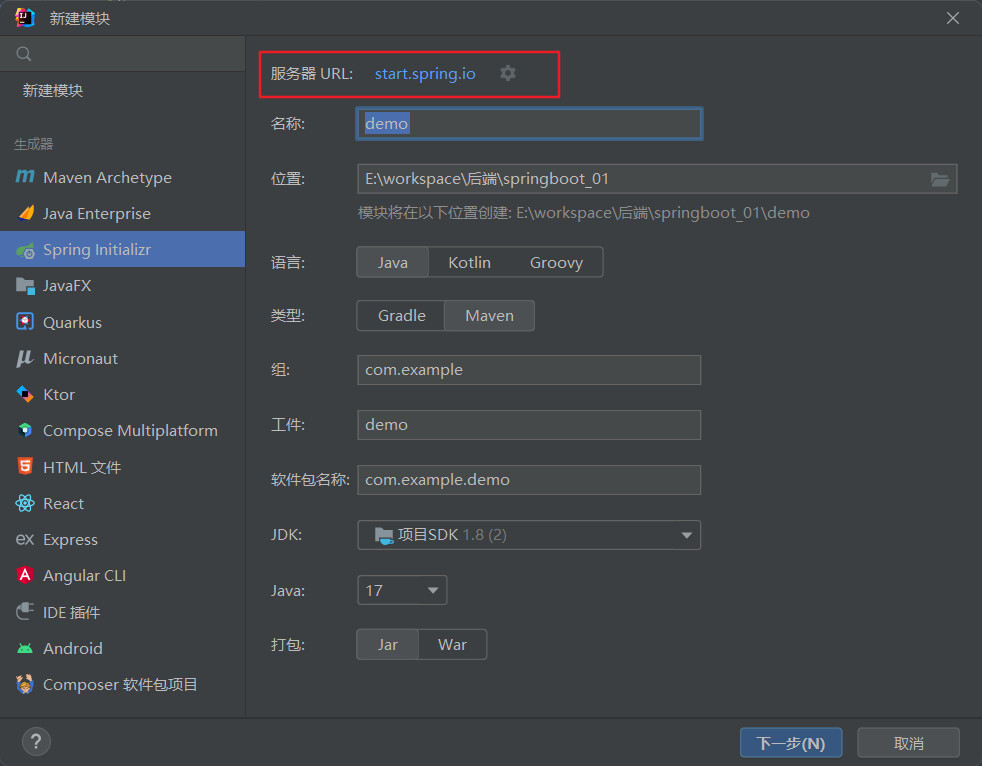Click the Composer package project icon
This screenshot has height=766, width=982.
point(25,684)
